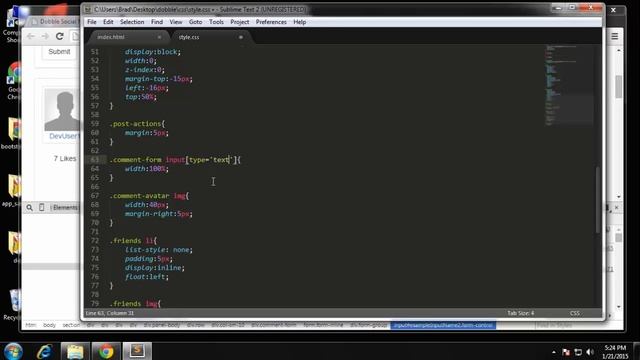Select the body breadcrumb in DevTools

(49, 325)
